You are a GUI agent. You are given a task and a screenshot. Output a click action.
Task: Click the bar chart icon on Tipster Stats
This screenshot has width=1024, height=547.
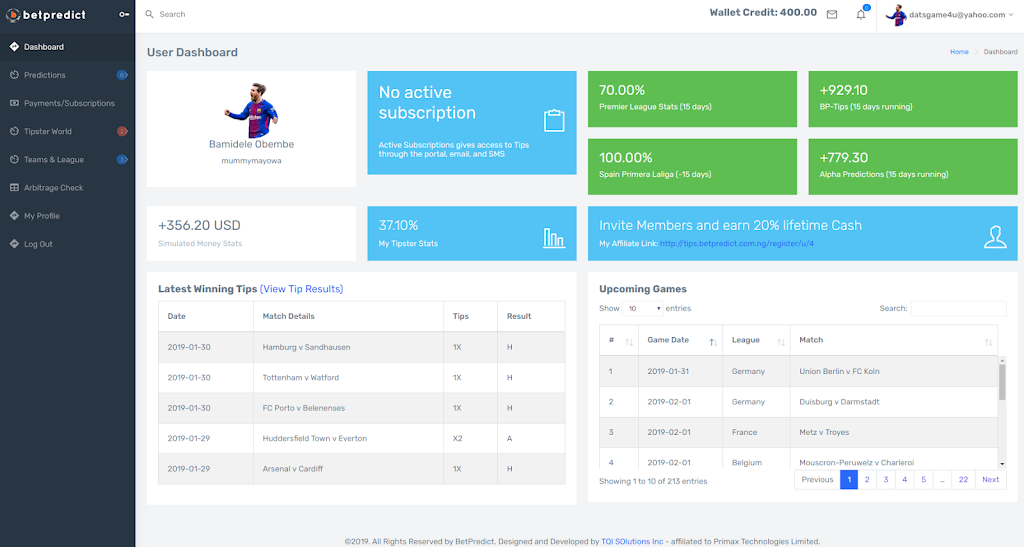[554, 238]
